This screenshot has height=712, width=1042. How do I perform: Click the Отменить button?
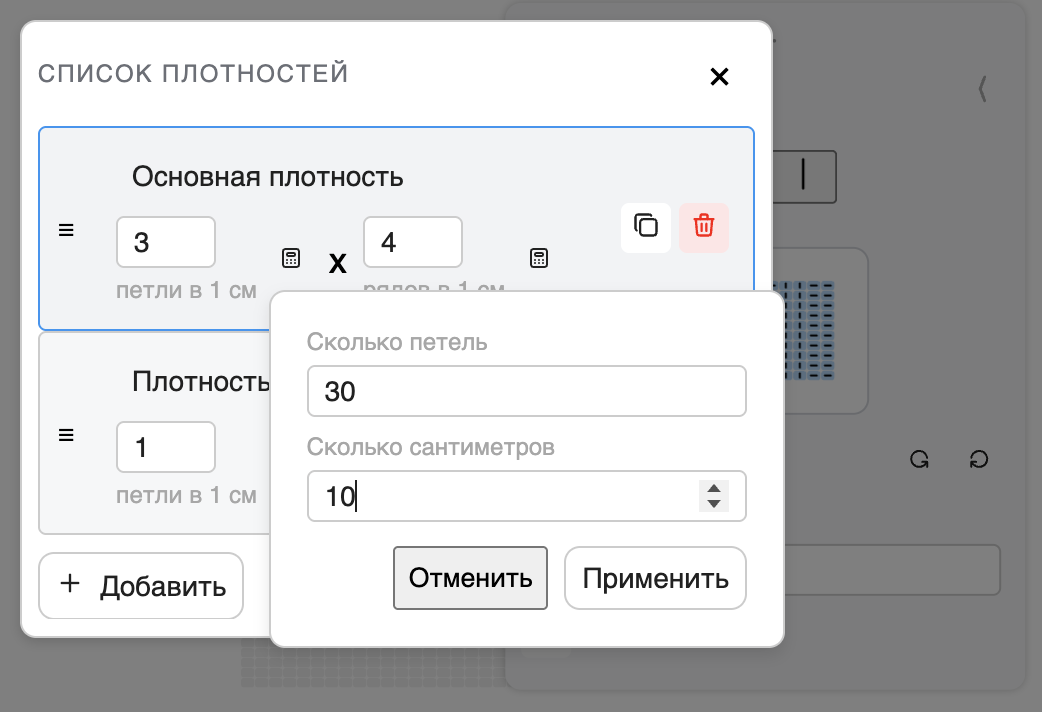tap(470, 578)
